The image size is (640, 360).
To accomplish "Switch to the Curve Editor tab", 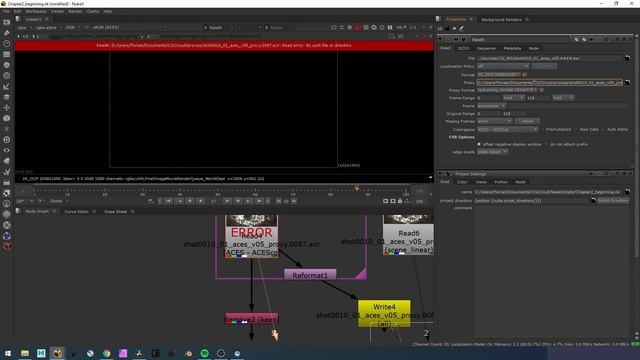I will click(76, 211).
